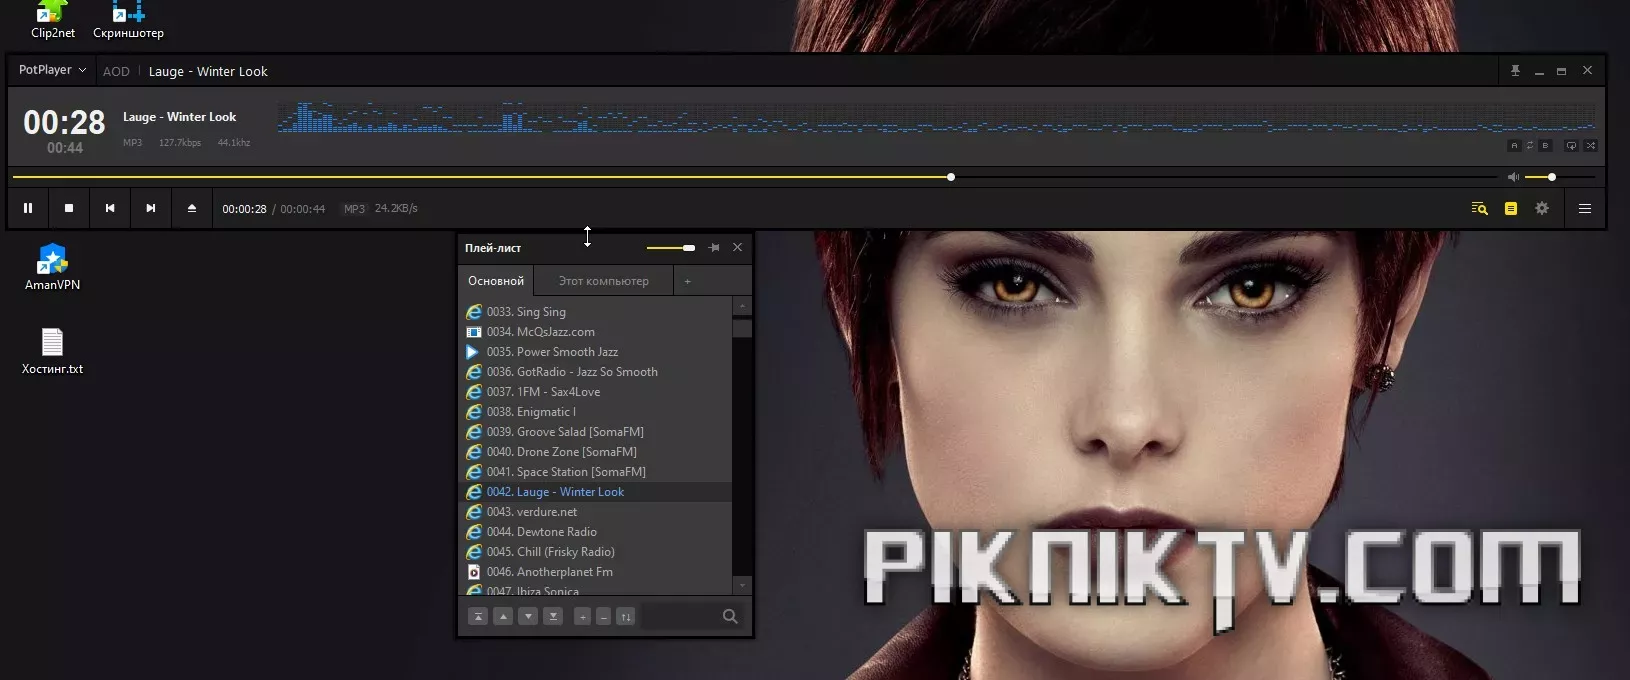Select playlist item 0033. Sing Sing
Screen dimensions: 1630x680
click(595, 312)
